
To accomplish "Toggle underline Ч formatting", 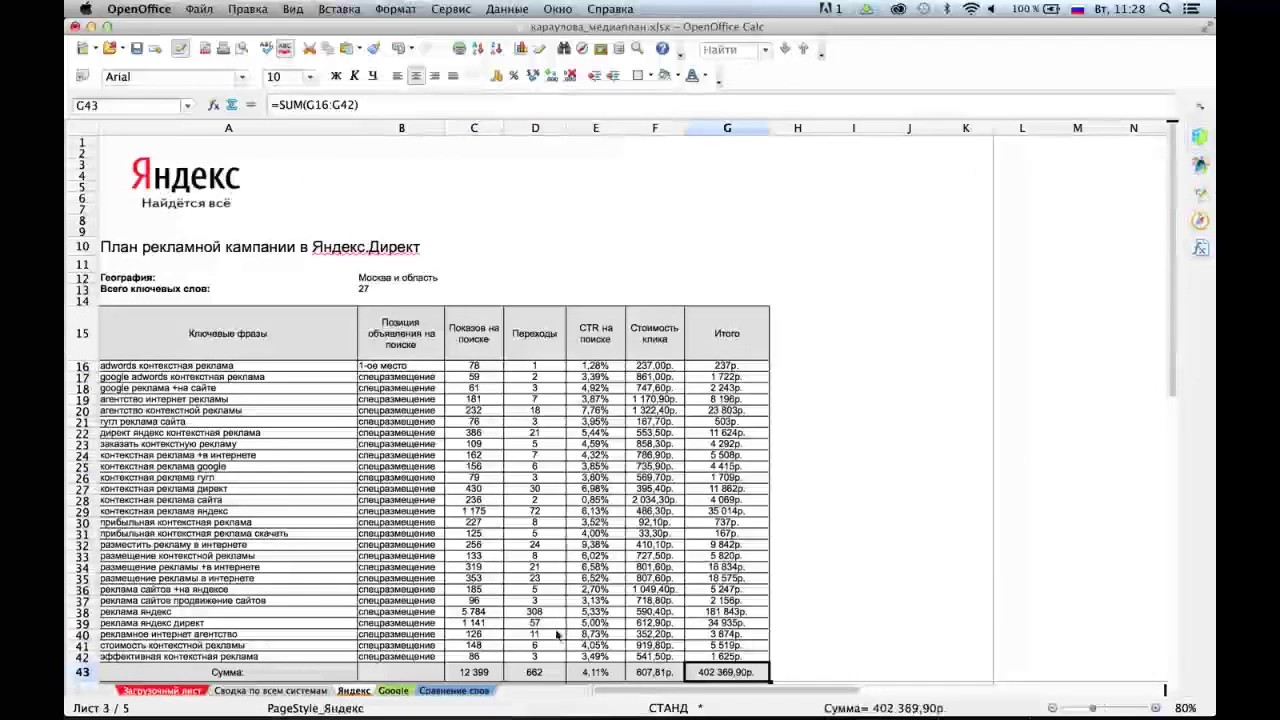I will pos(373,76).
